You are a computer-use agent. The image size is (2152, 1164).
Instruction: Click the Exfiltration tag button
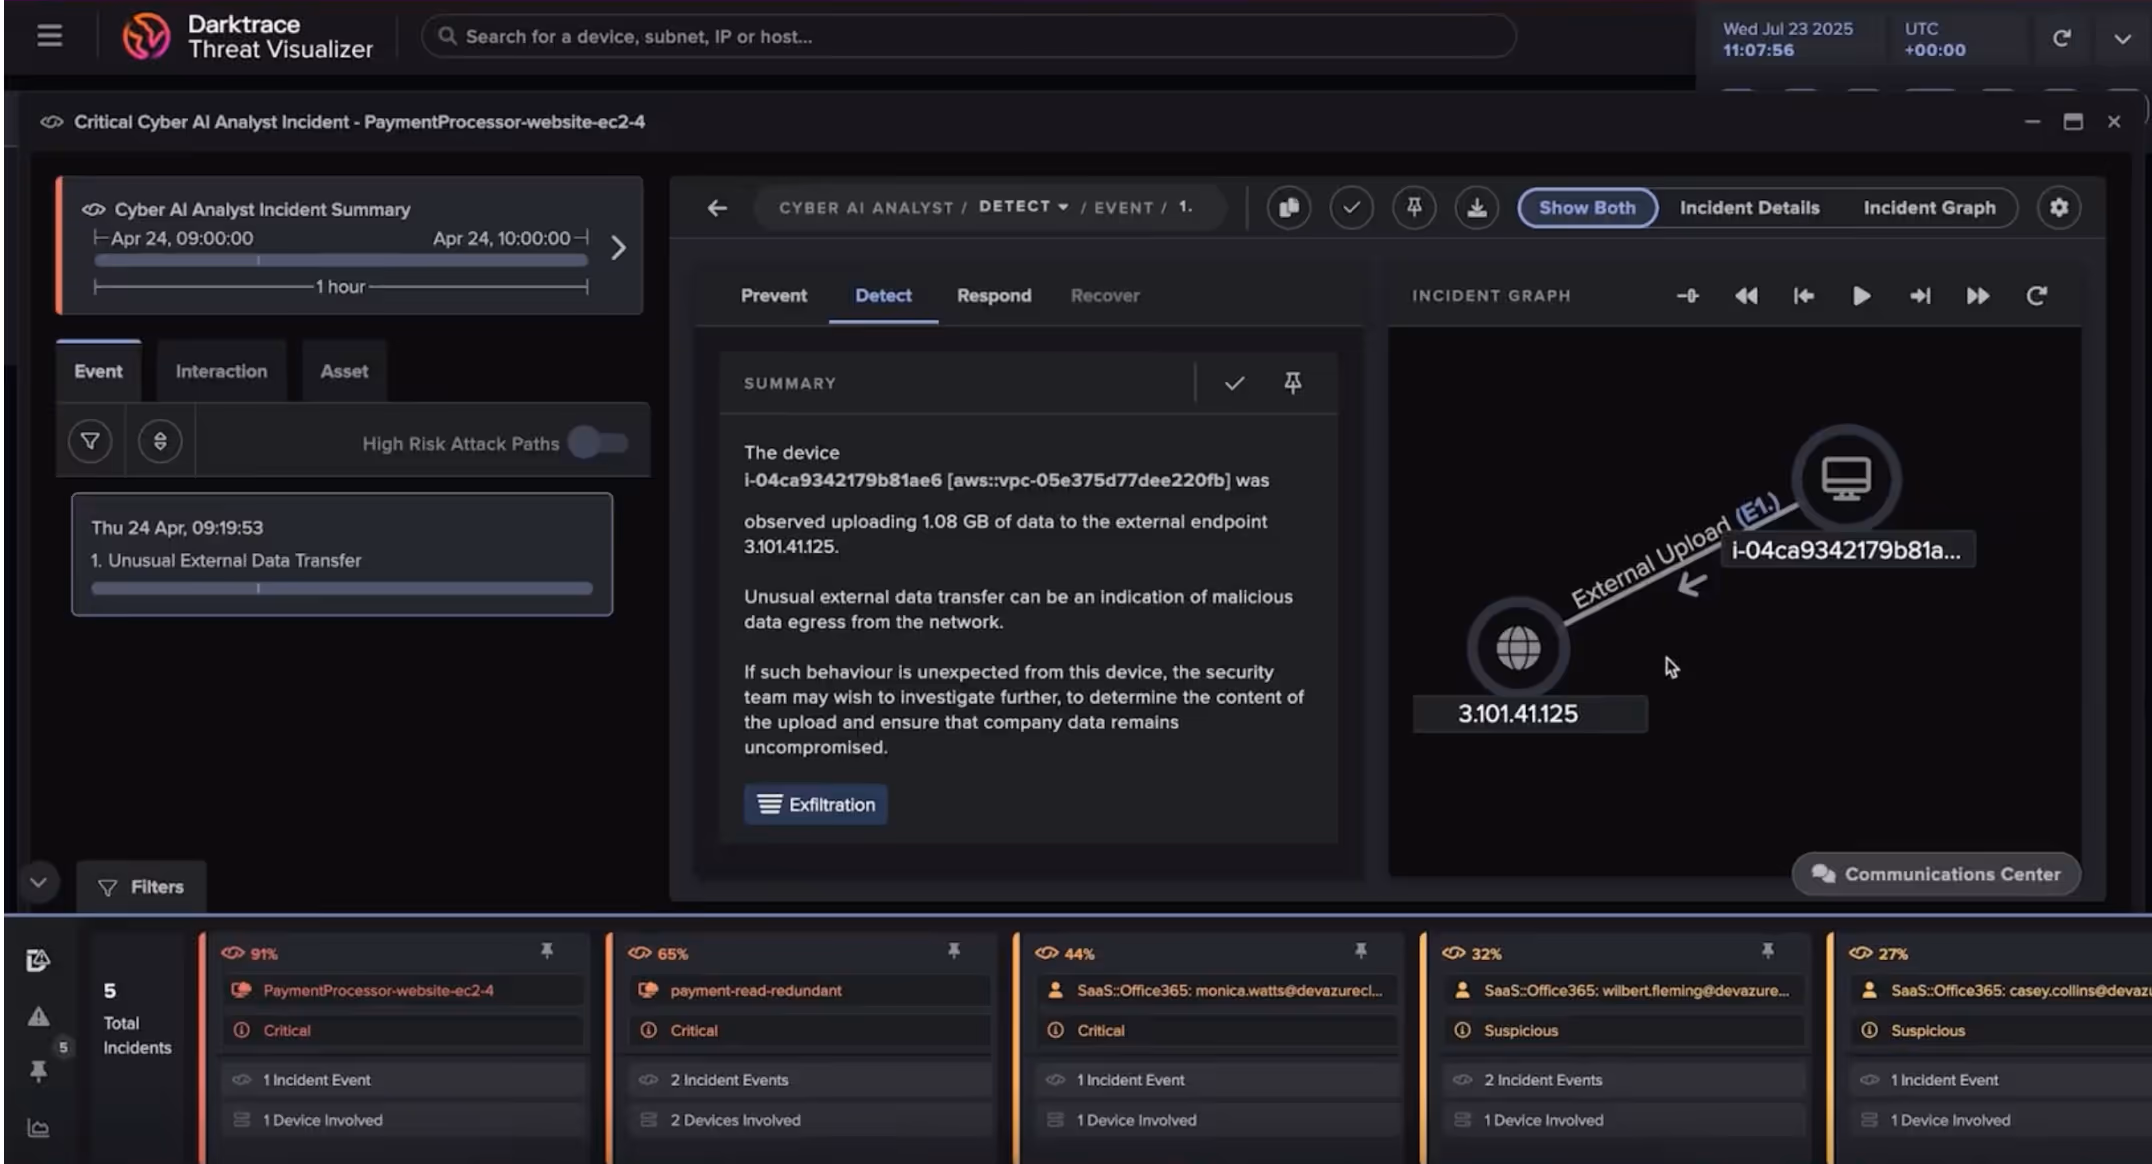point(815,804)
